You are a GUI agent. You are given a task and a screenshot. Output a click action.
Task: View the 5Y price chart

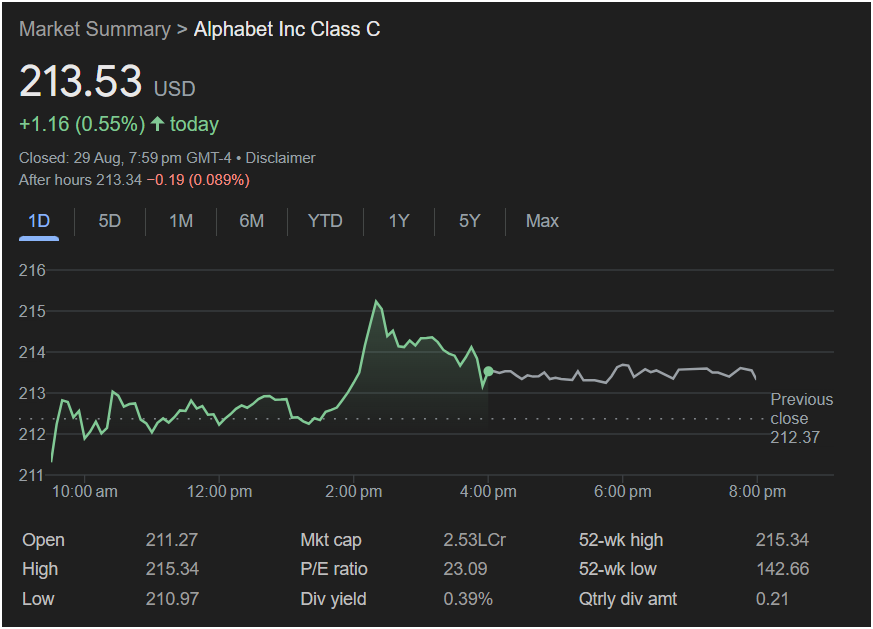point(470,221)
